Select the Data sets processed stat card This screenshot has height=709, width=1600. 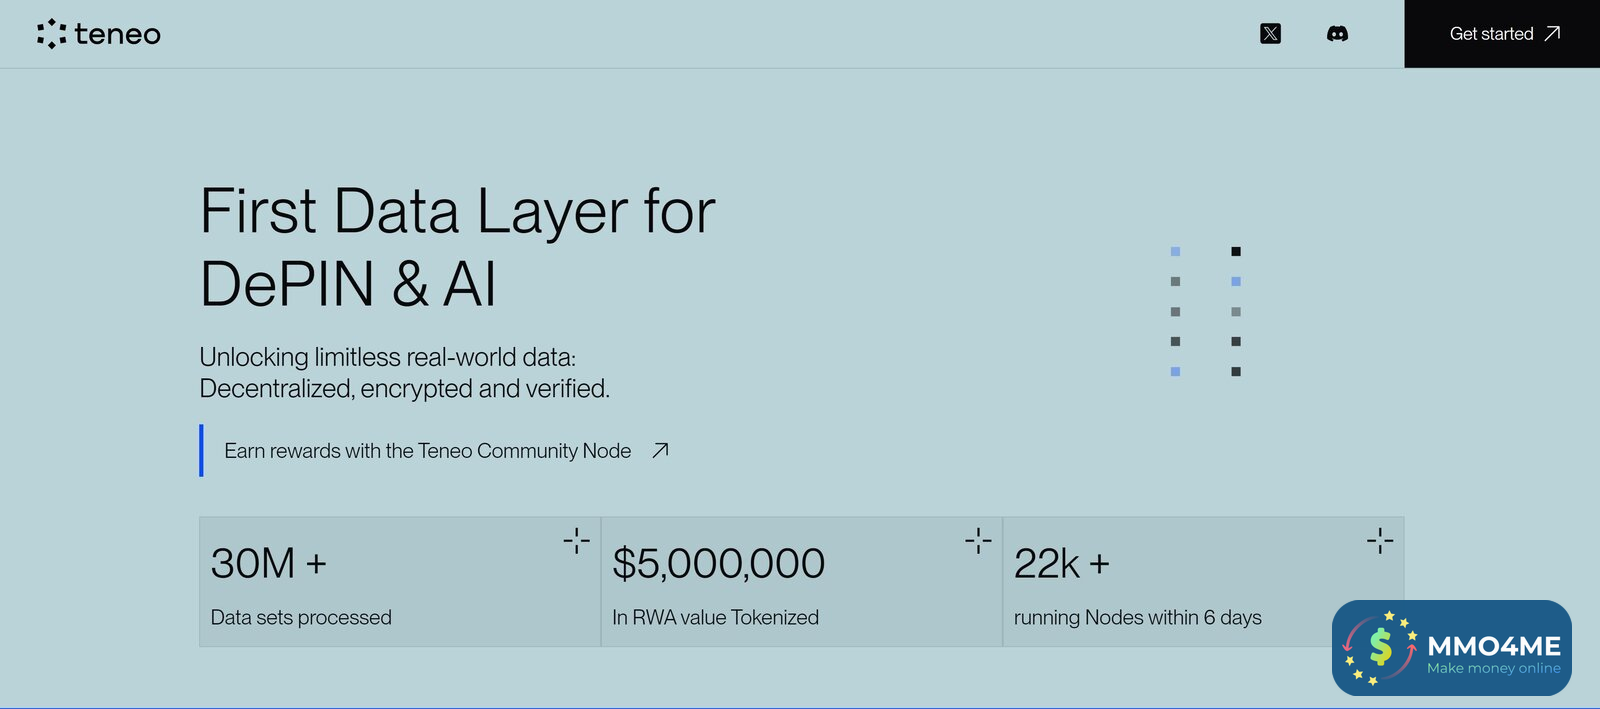pyautogui.click(x=400, y=582)
